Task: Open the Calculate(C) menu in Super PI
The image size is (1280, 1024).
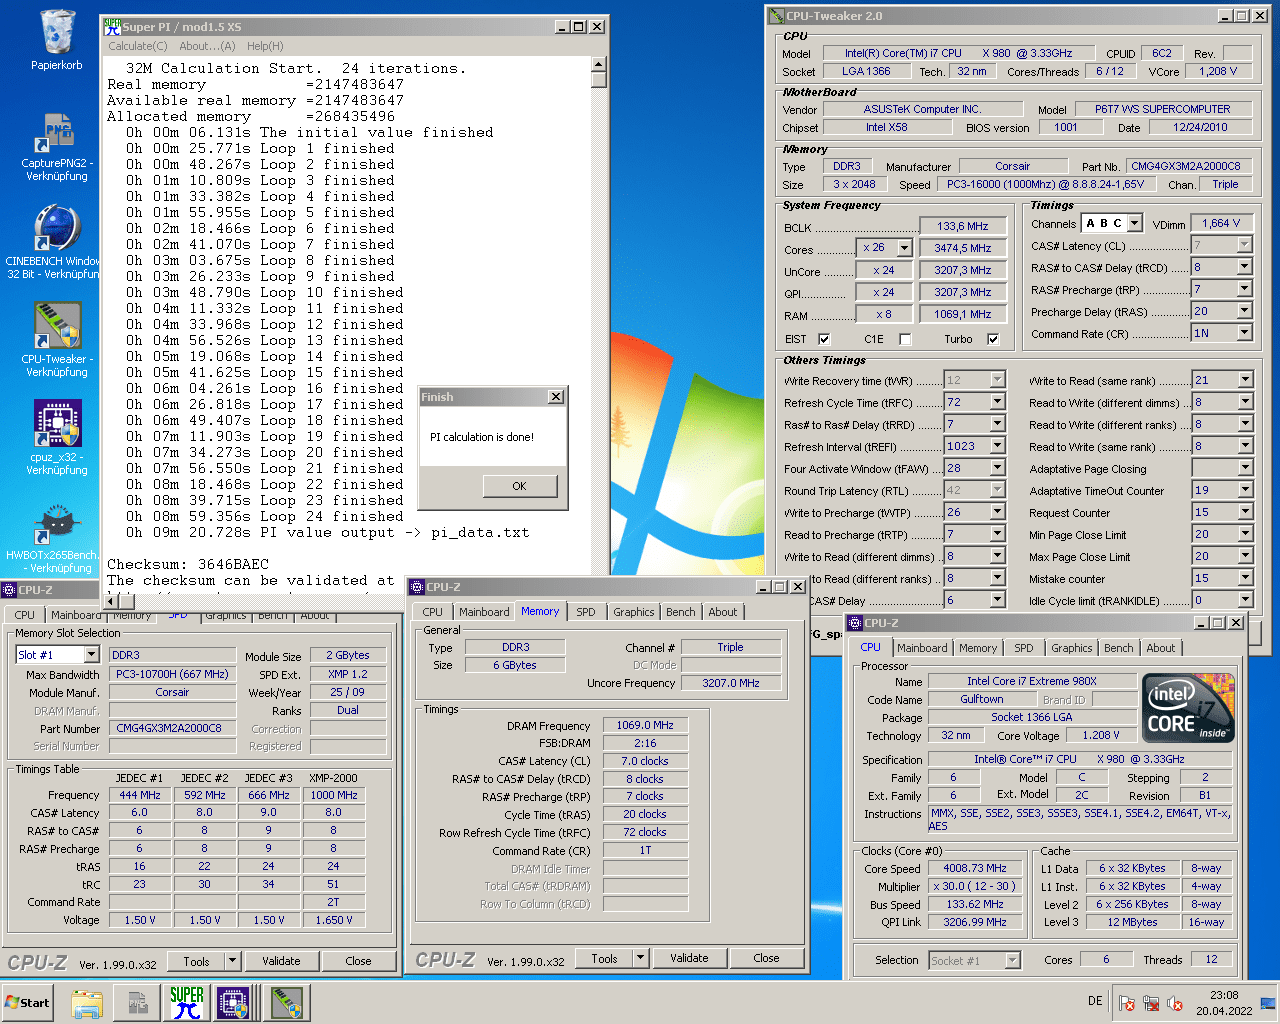Action: tap(137, 46)
